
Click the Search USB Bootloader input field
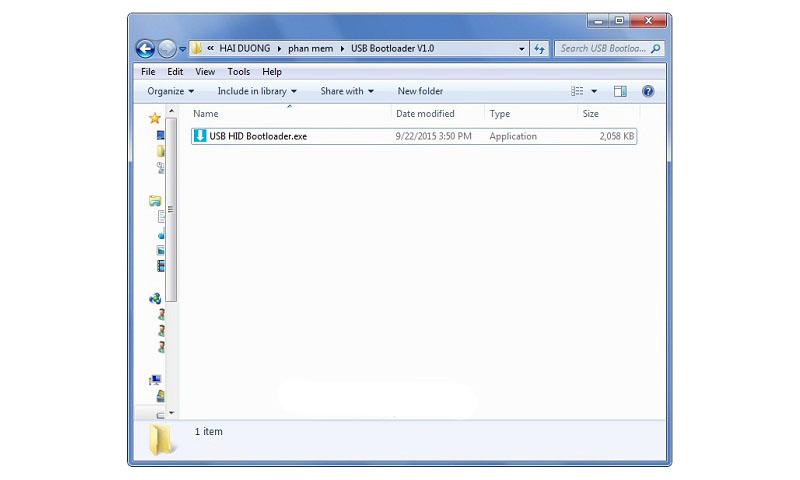point(604,48)
